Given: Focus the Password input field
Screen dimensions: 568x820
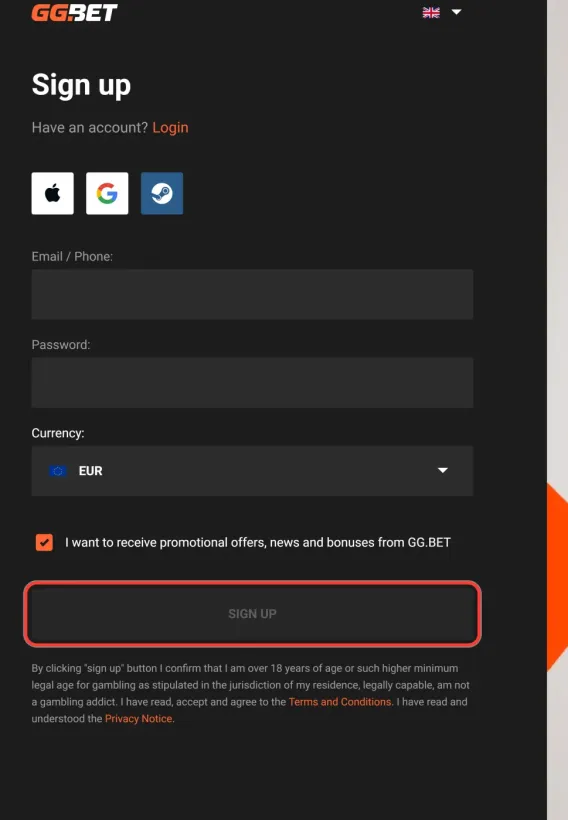Looking at the screenshot, I should point(252,383).
